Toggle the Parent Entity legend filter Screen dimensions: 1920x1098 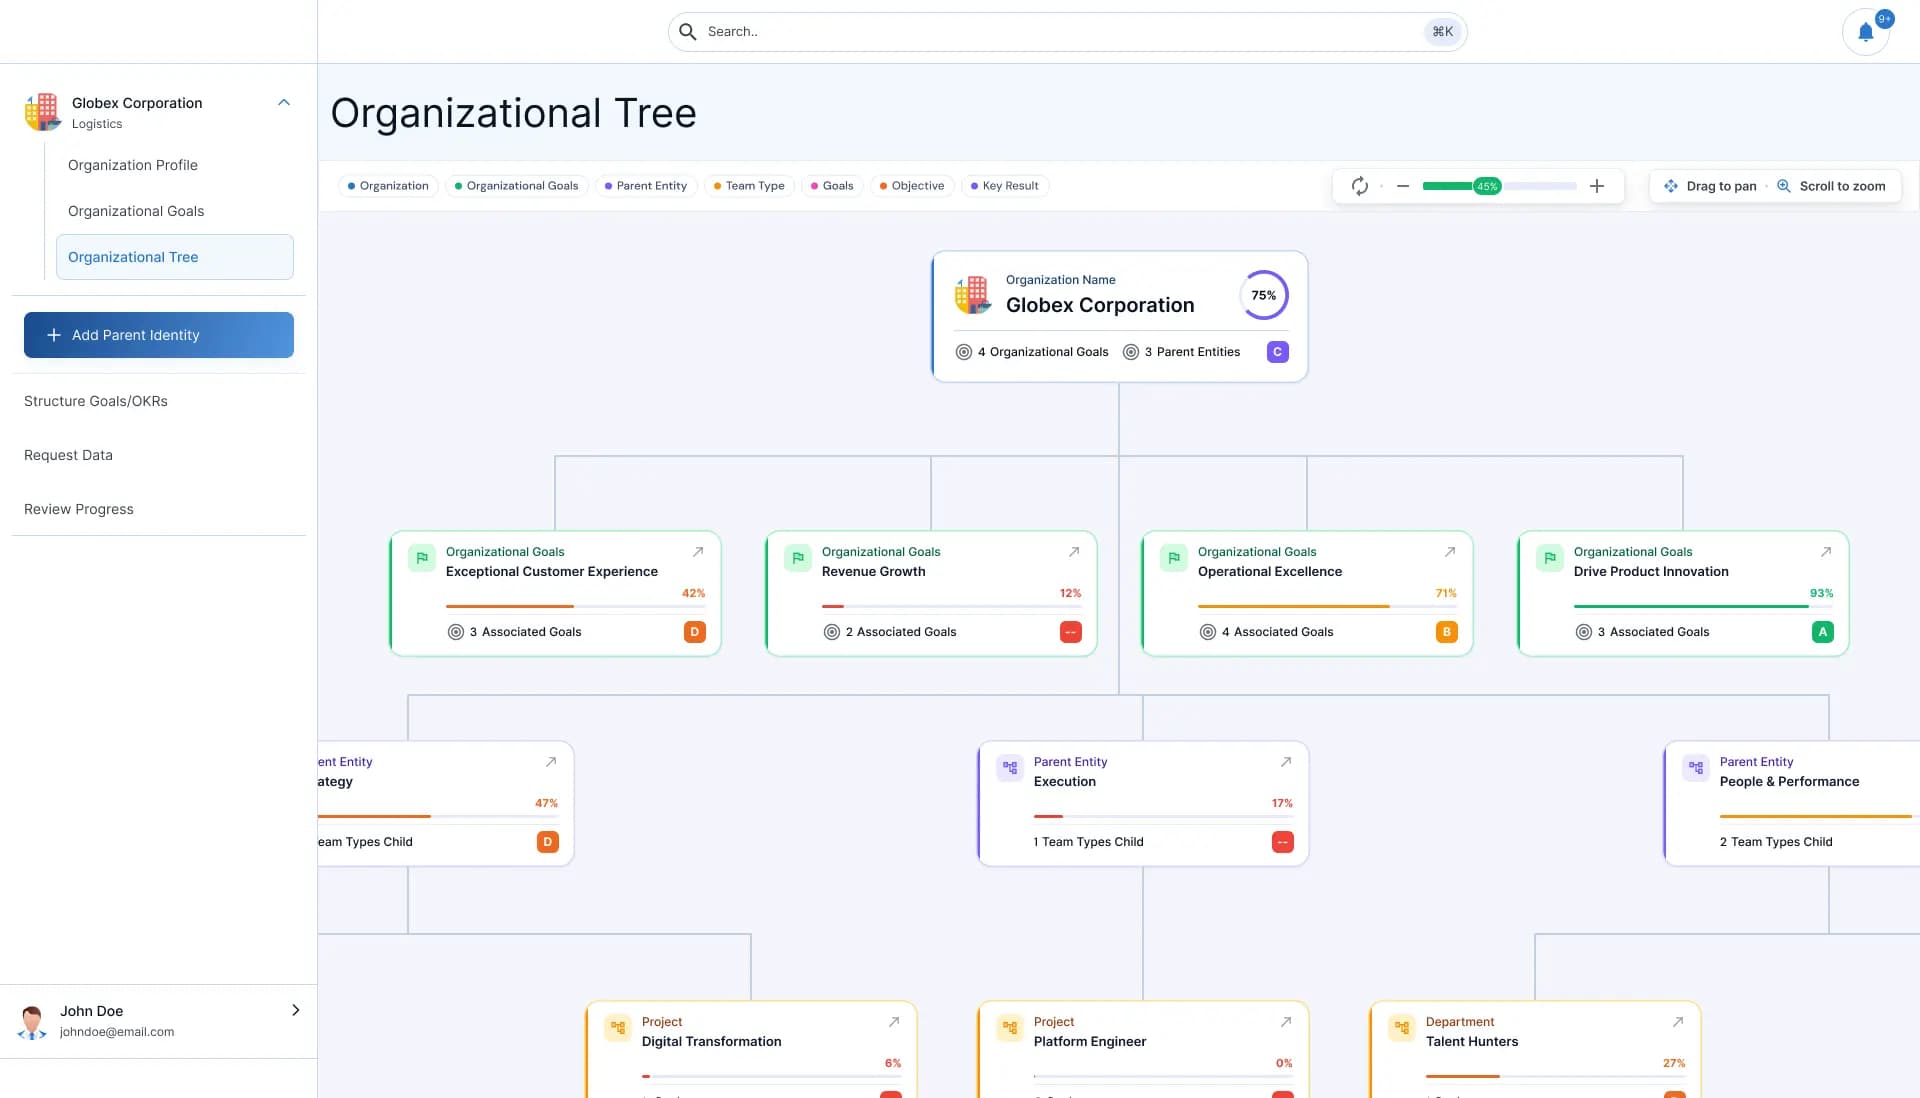(646, 186)
